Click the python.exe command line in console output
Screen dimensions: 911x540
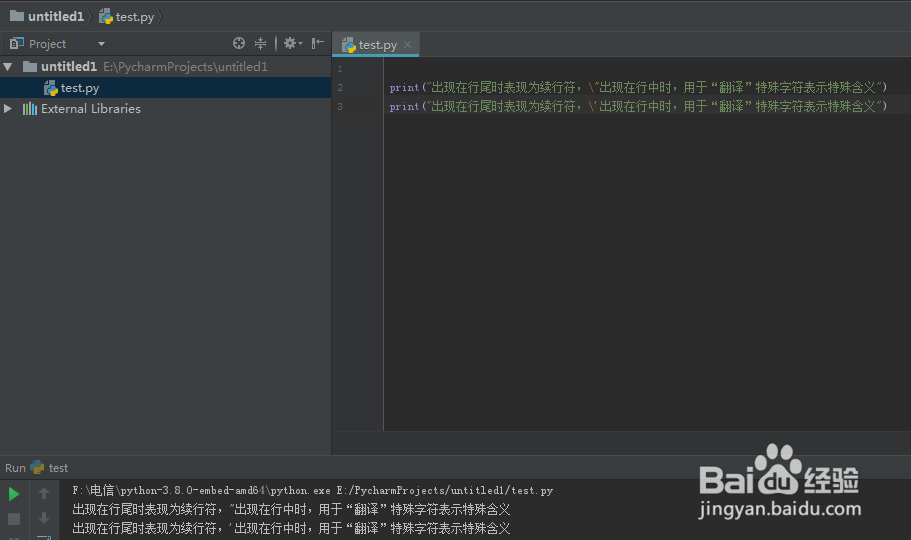coord(313,491)
